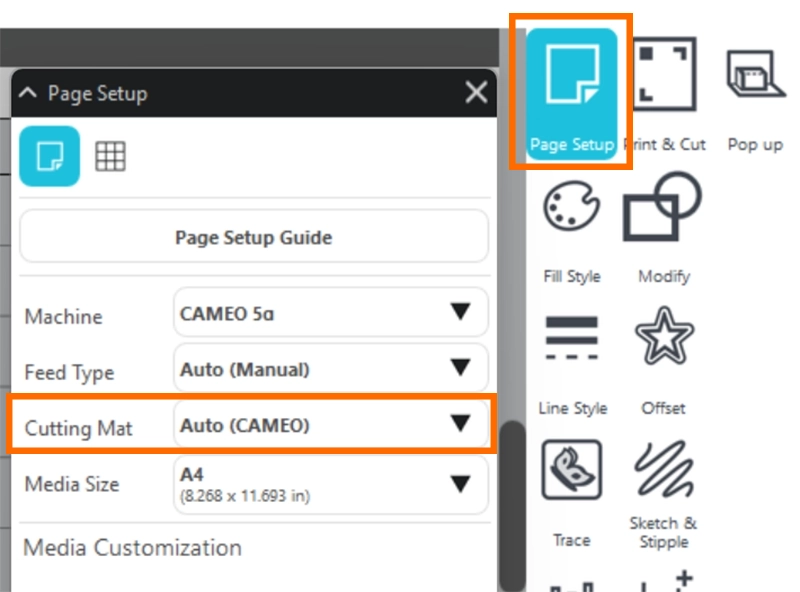Expand the Machine dropdown showing CAMEO 5α
The height and width of the screenshot is (592, 800).
click(x=330, y=313)
